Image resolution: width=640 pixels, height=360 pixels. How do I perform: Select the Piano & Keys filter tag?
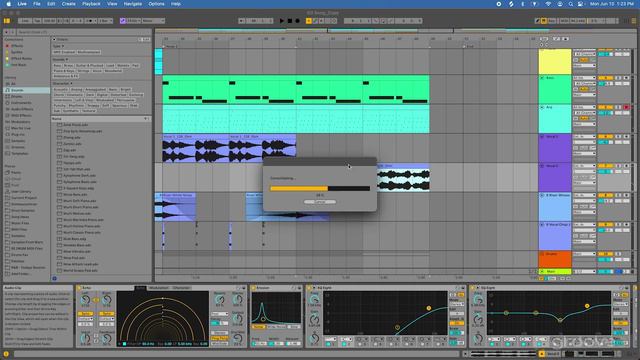[x=64, y=71]
